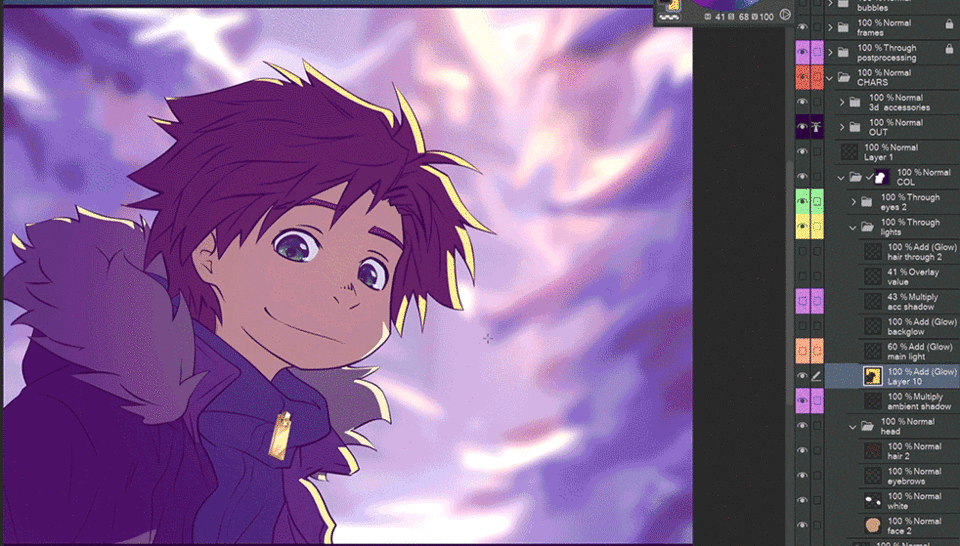Hide the ambient shadow layer
The width and height of the screenshot is (960, 546).
click(x=802, y=401)
